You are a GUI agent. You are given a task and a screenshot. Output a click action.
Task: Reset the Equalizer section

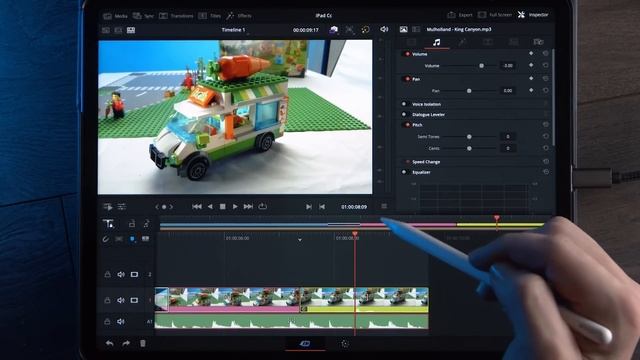pos(545,172)
